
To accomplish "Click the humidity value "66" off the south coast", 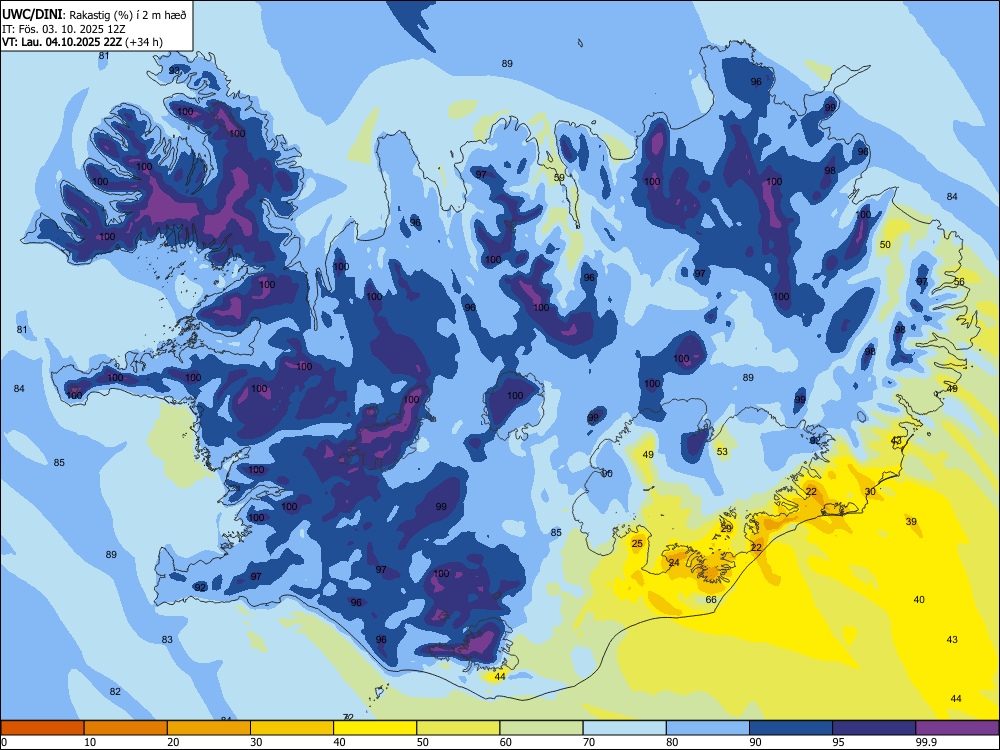I will 711,599.
